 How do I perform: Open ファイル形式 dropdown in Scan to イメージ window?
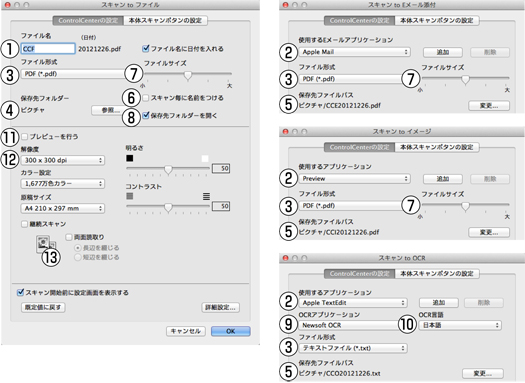350,206
